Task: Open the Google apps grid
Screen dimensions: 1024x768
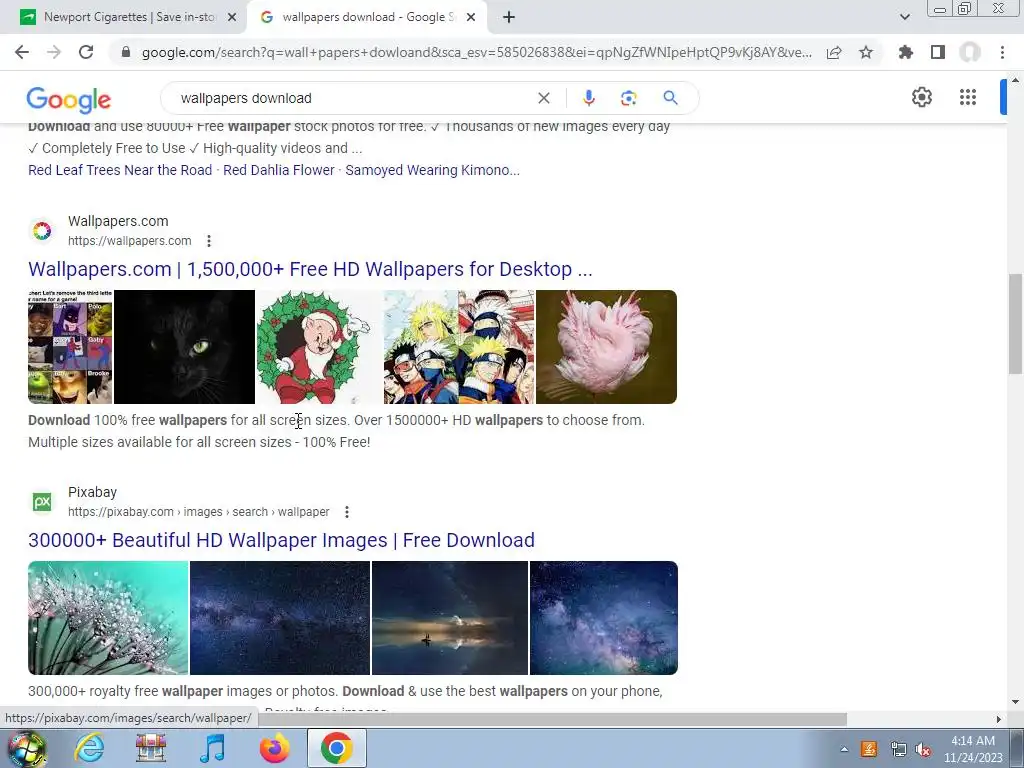Action: click(x=968, y=97)
